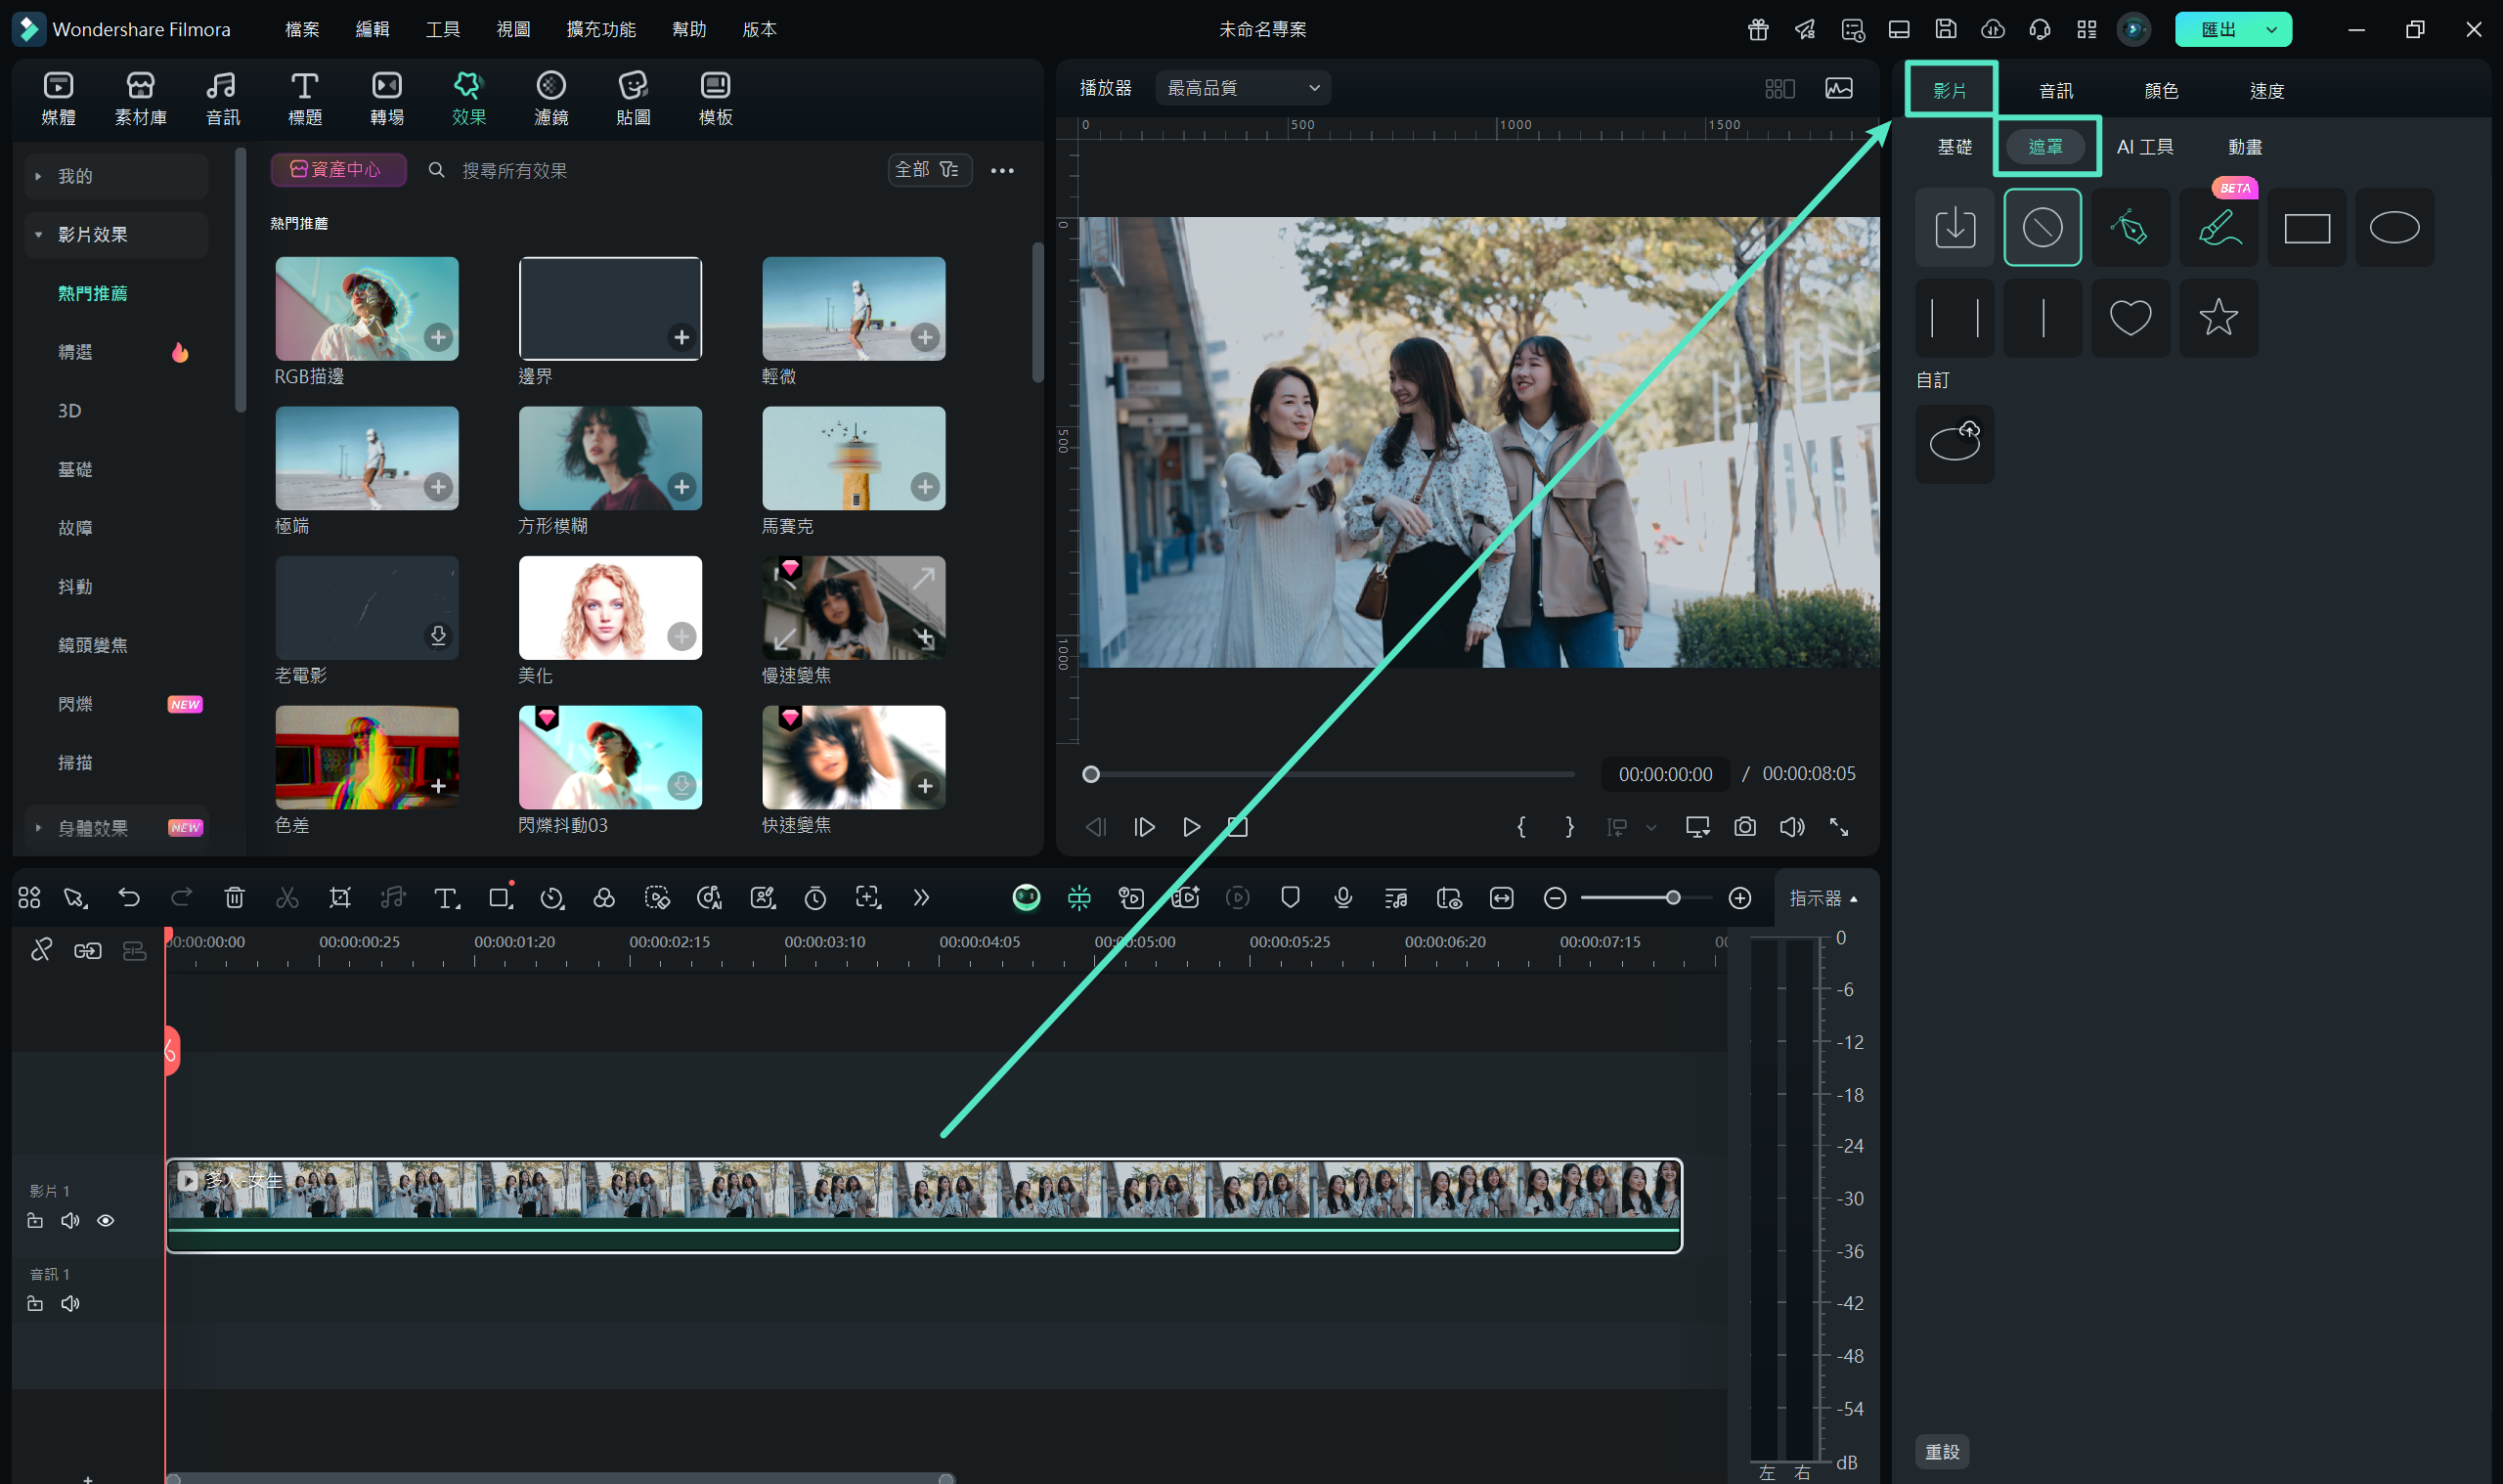This screenshot has height=1484, width=2503.
Task: Choose the pen draw mask tool
Action: pos(2129,228)
